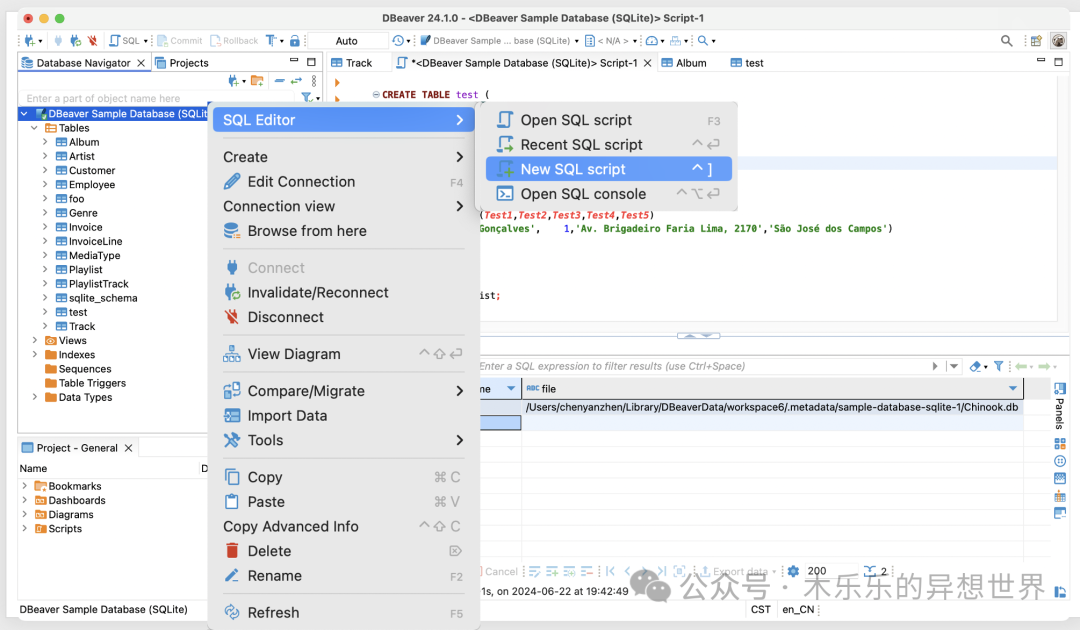Click the new folder icon in navigator toolbar

pos(257,81)
